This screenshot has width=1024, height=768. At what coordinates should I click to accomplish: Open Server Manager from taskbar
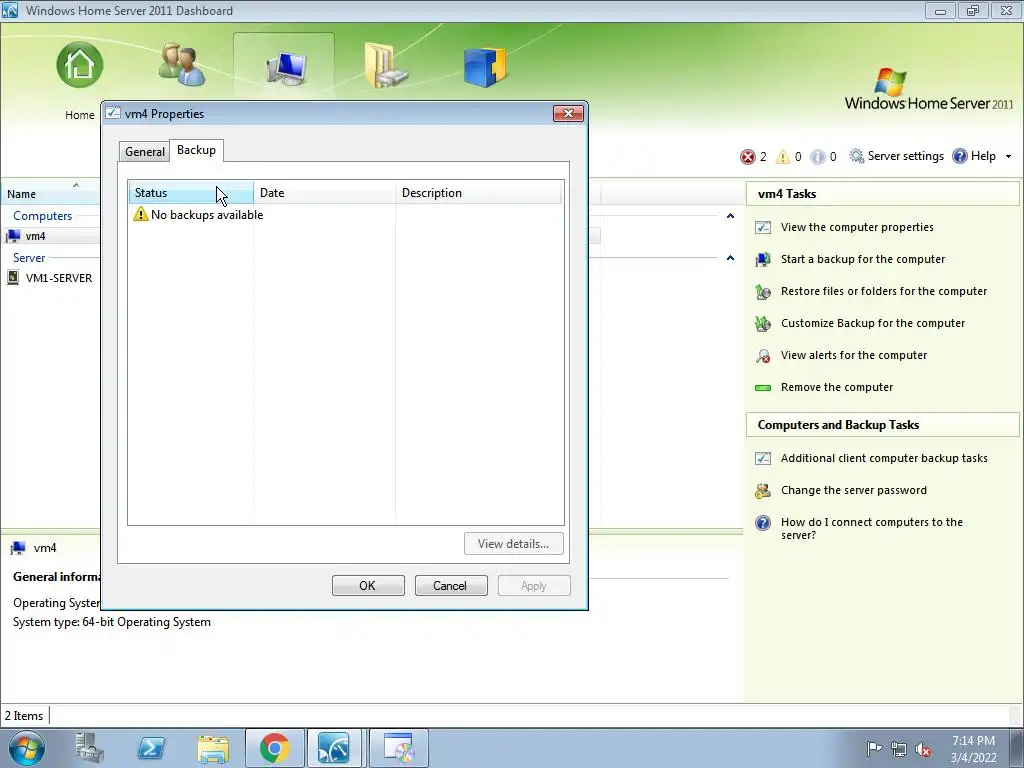point(89,748)
